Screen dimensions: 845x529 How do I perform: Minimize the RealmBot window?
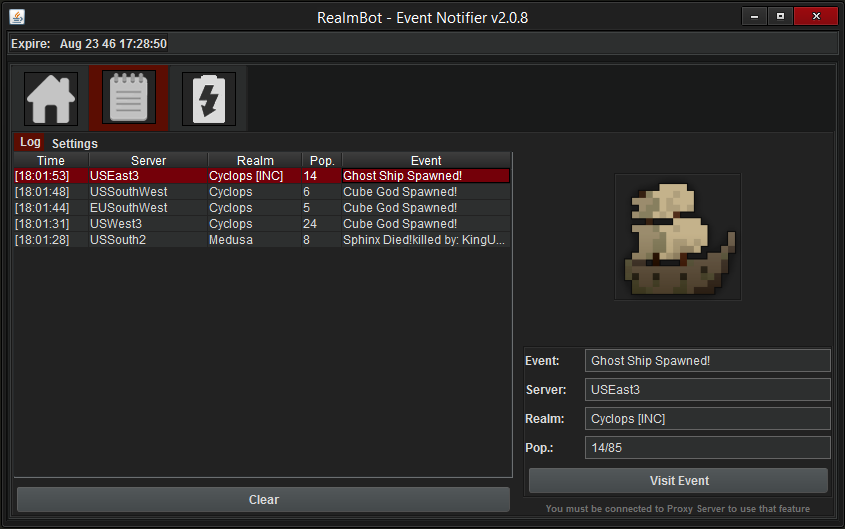click(x=754, y=16)
